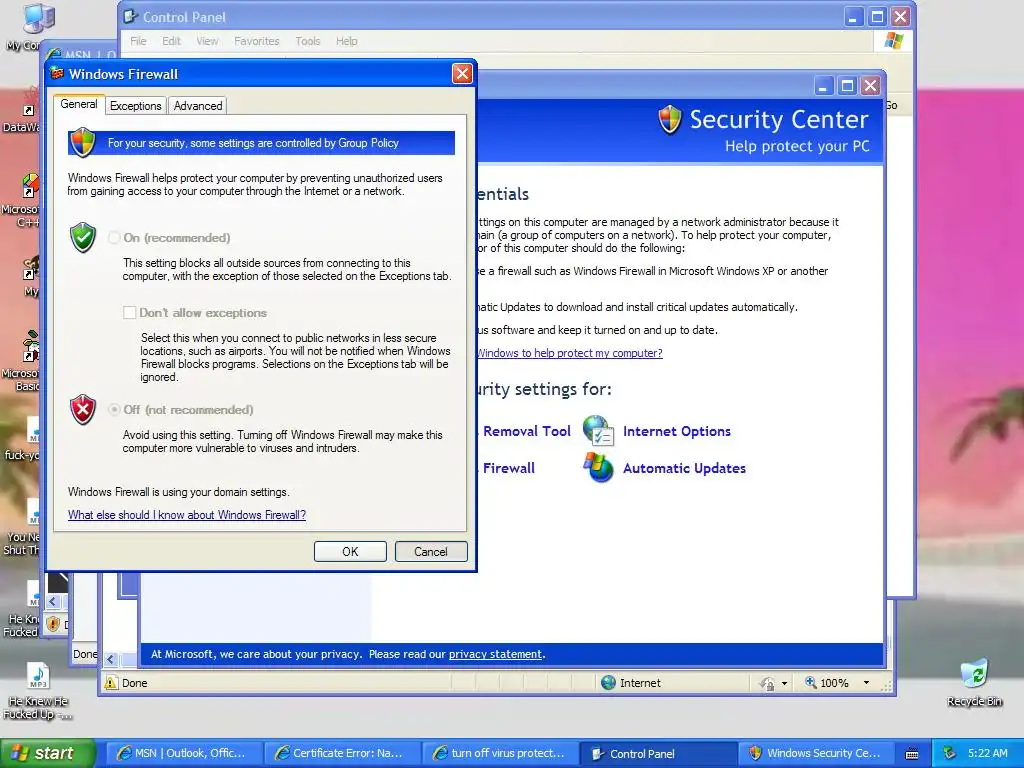Click the keyboard icon in the taskbar

tap(912, 754)
